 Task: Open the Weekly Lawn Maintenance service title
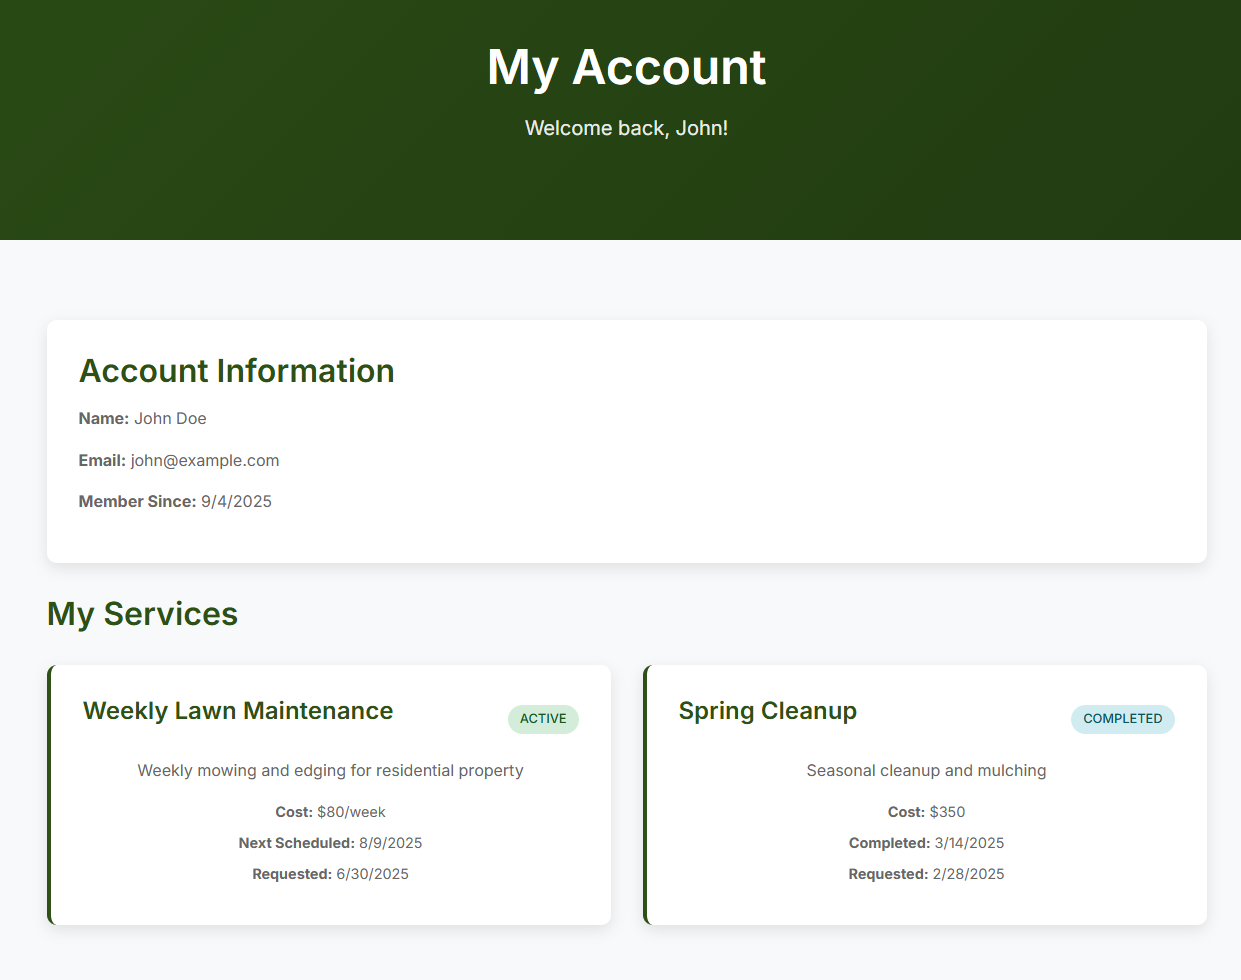click(238, 711)
